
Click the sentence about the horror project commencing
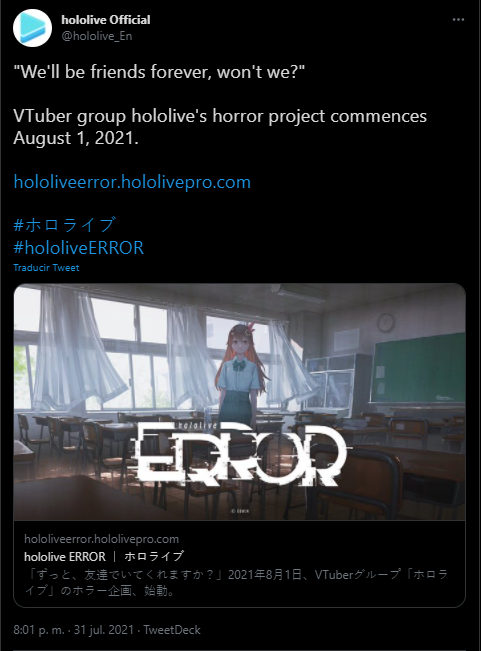pos(220,127)
